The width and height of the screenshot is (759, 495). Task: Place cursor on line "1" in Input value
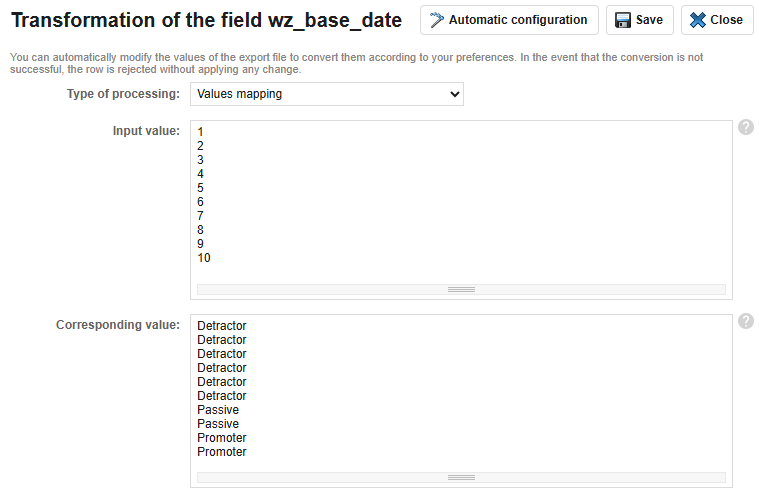pyautogui.click(x=201, y=132)
